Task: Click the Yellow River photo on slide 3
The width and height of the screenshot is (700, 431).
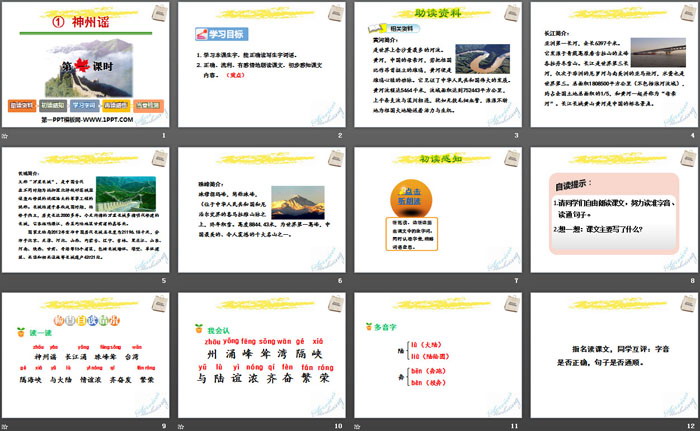Action: point(483,59)
